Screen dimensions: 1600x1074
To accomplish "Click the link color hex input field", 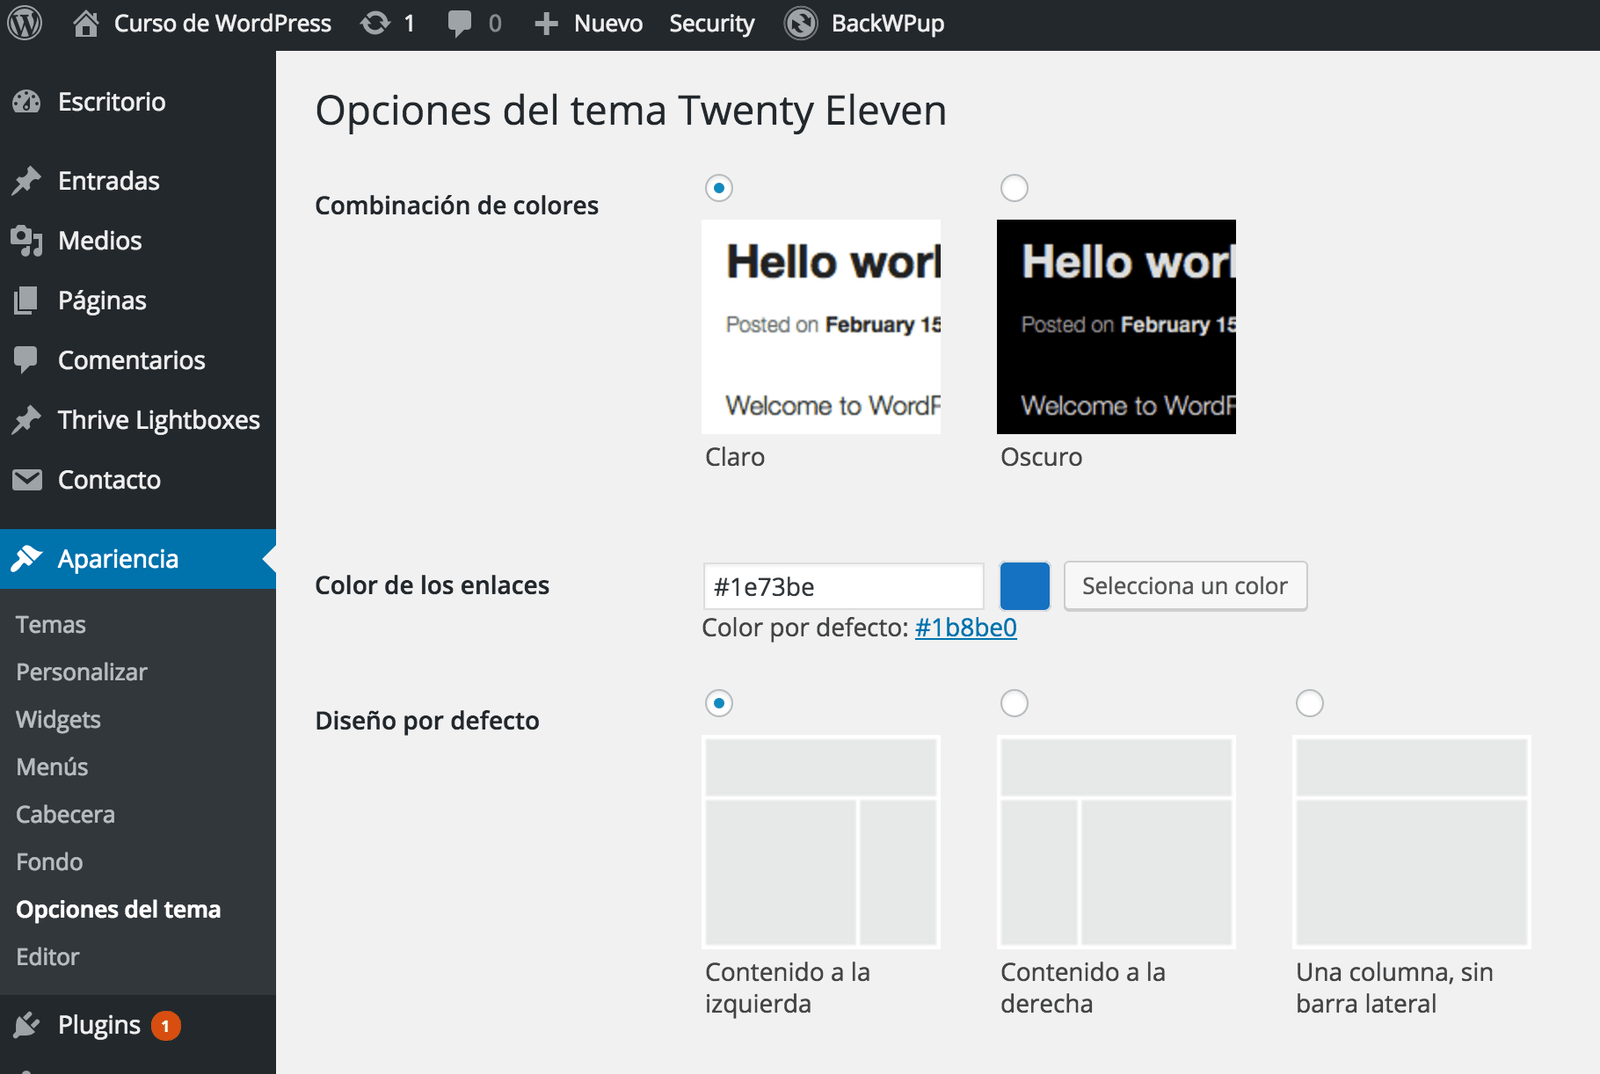I will click(844, 586).
